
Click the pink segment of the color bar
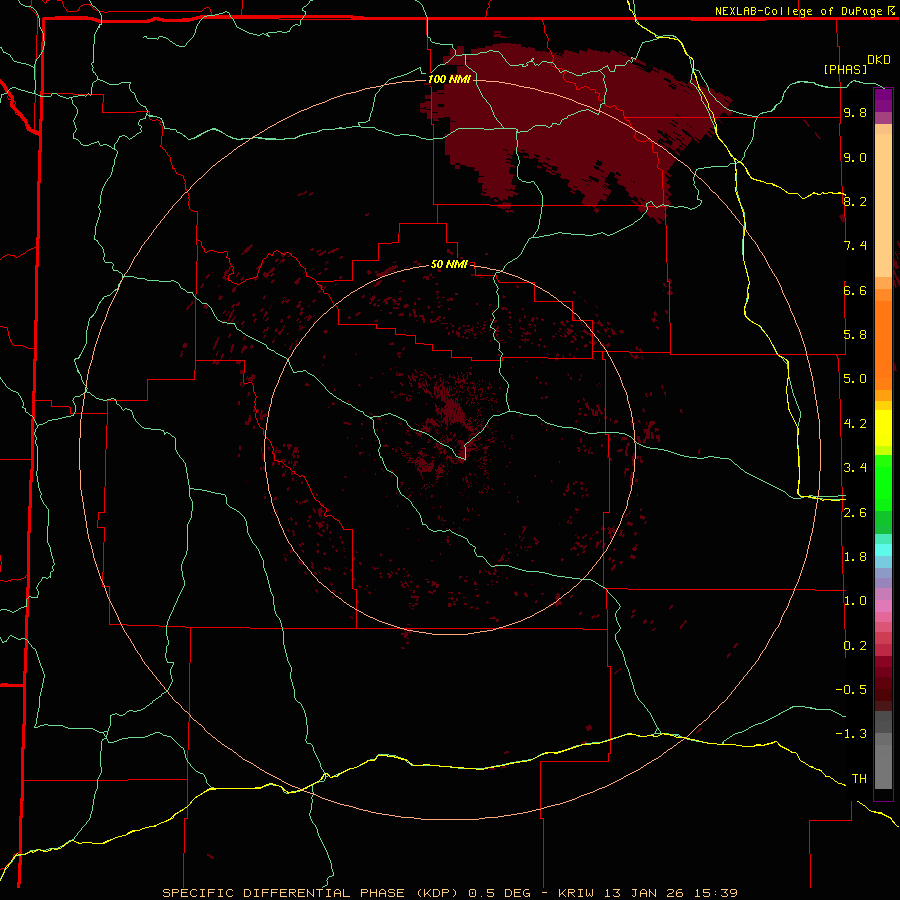coord(883,606)
